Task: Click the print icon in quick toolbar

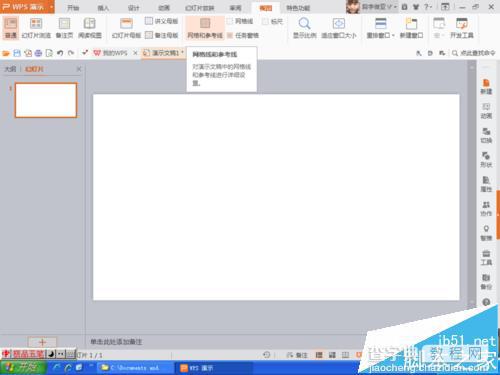Action: pos(38,53)
